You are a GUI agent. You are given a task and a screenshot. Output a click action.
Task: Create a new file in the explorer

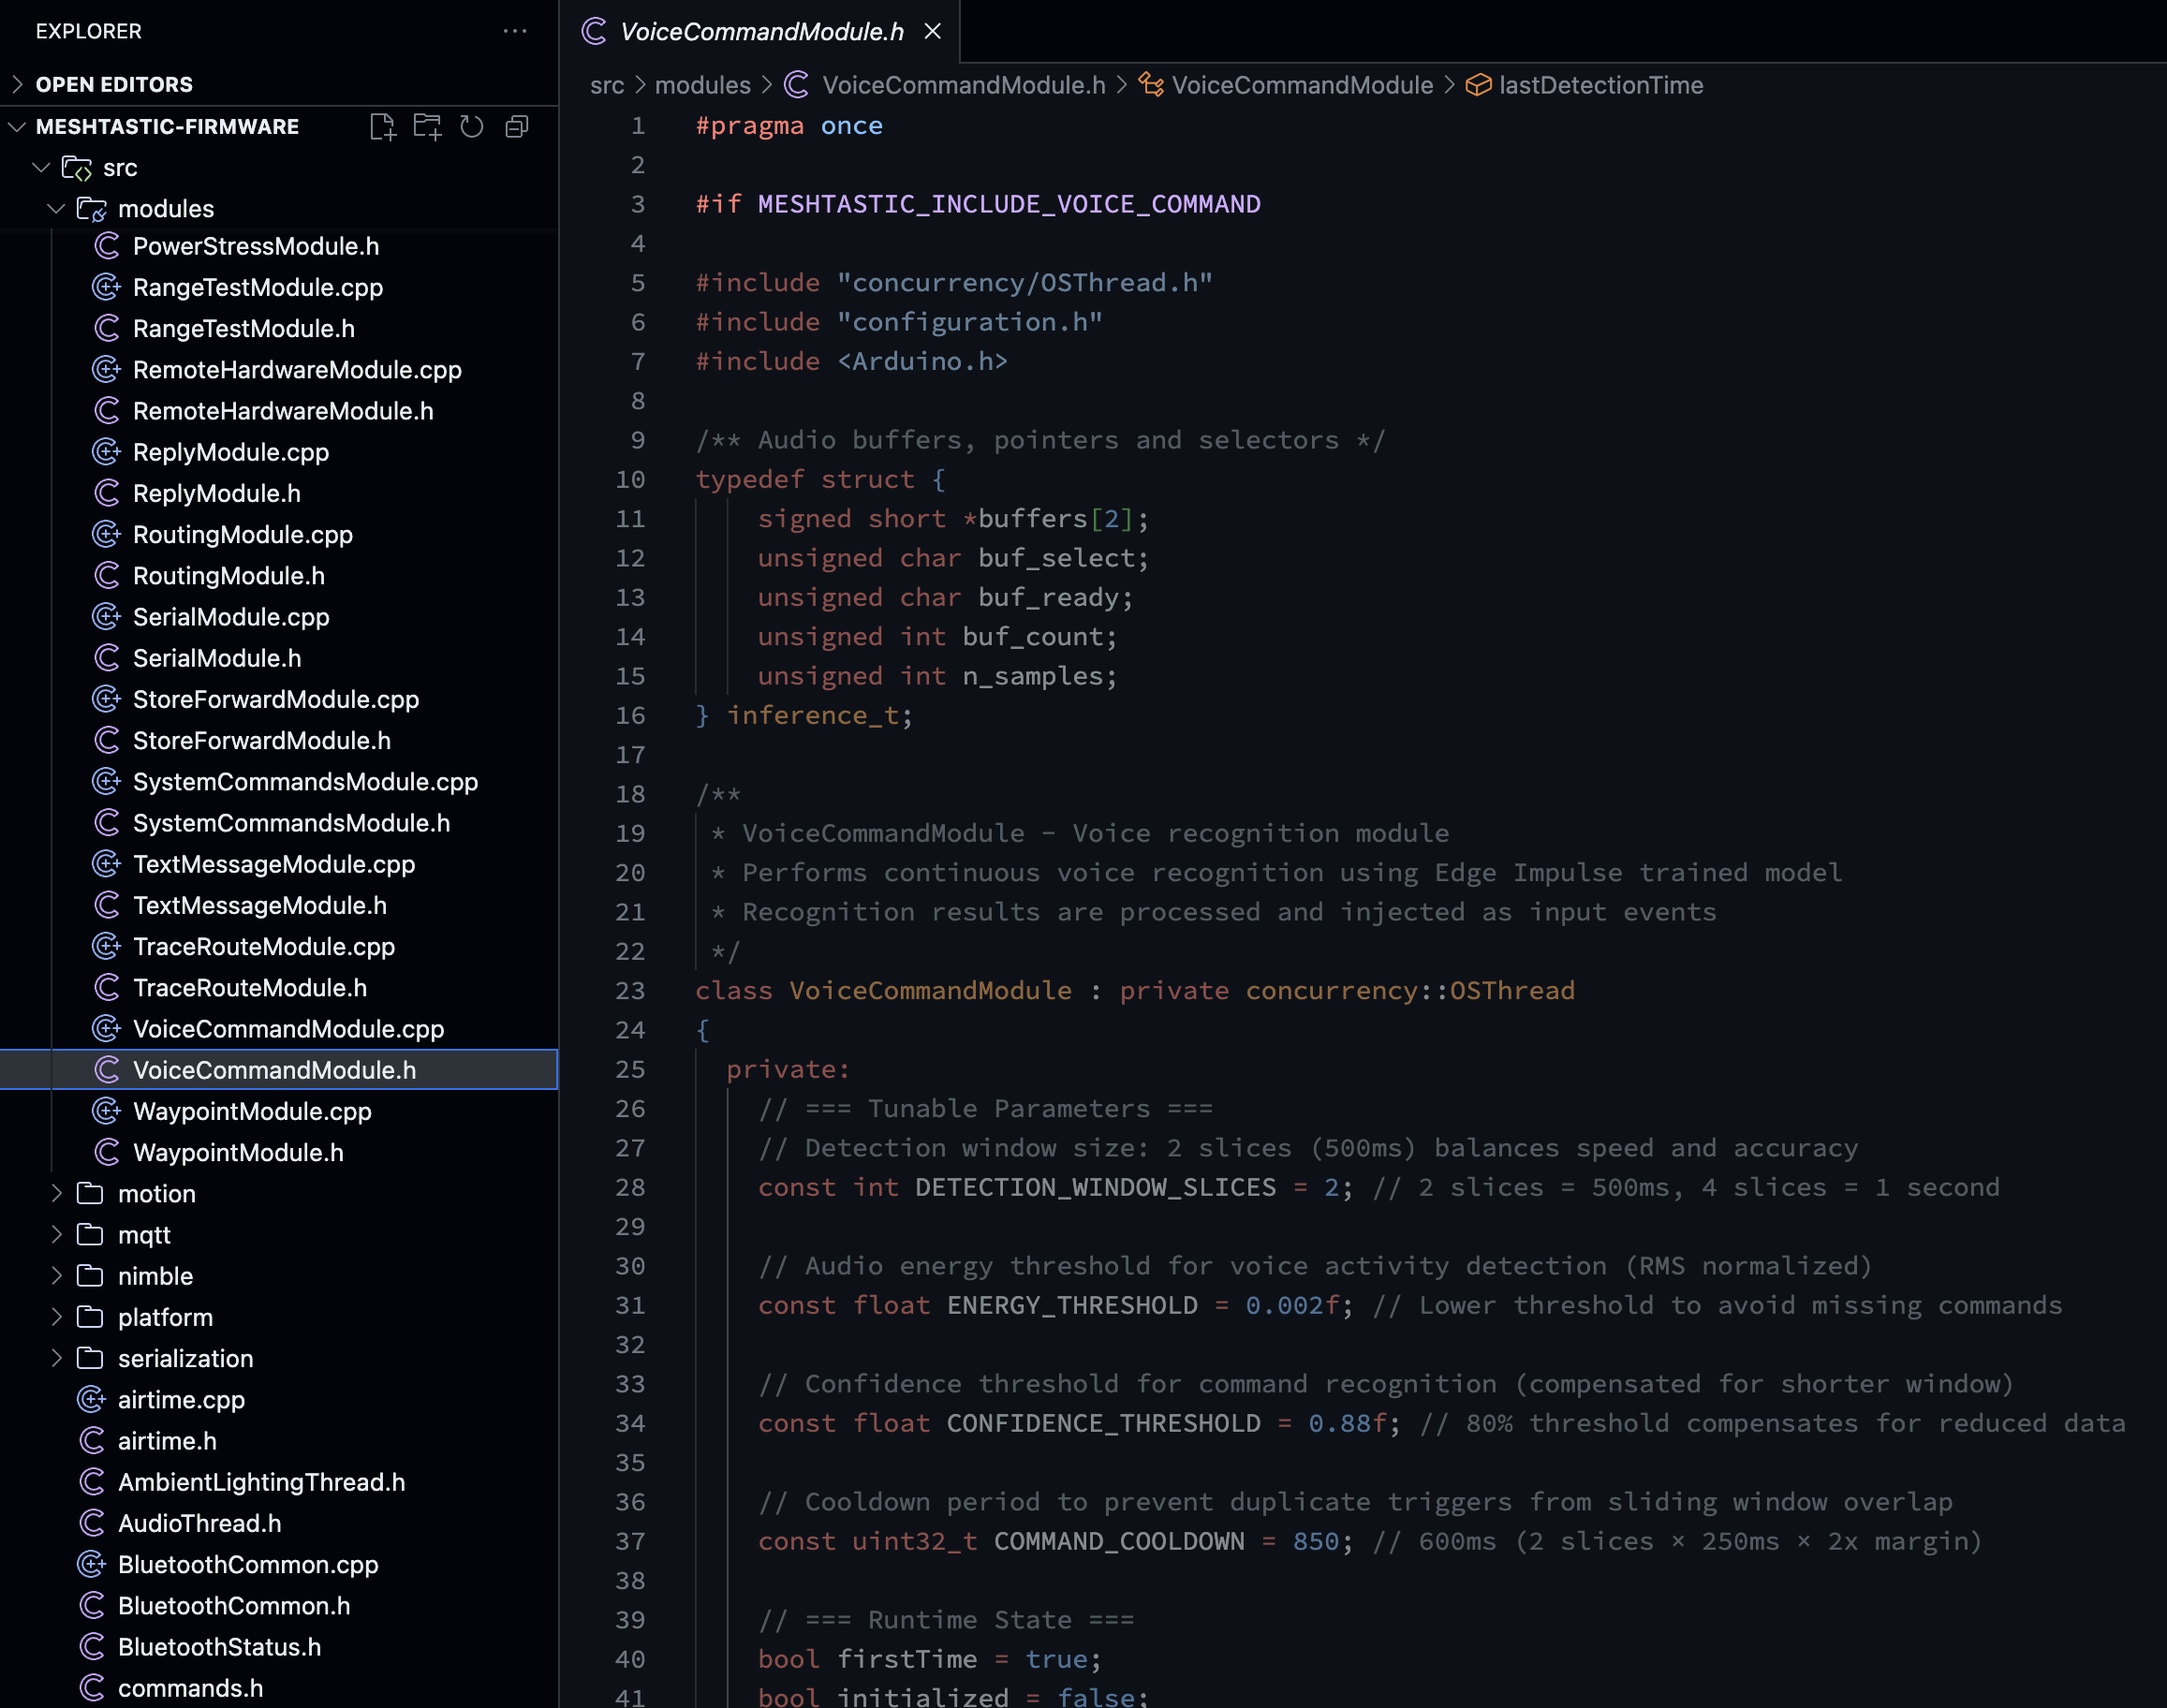coord(383,126)
